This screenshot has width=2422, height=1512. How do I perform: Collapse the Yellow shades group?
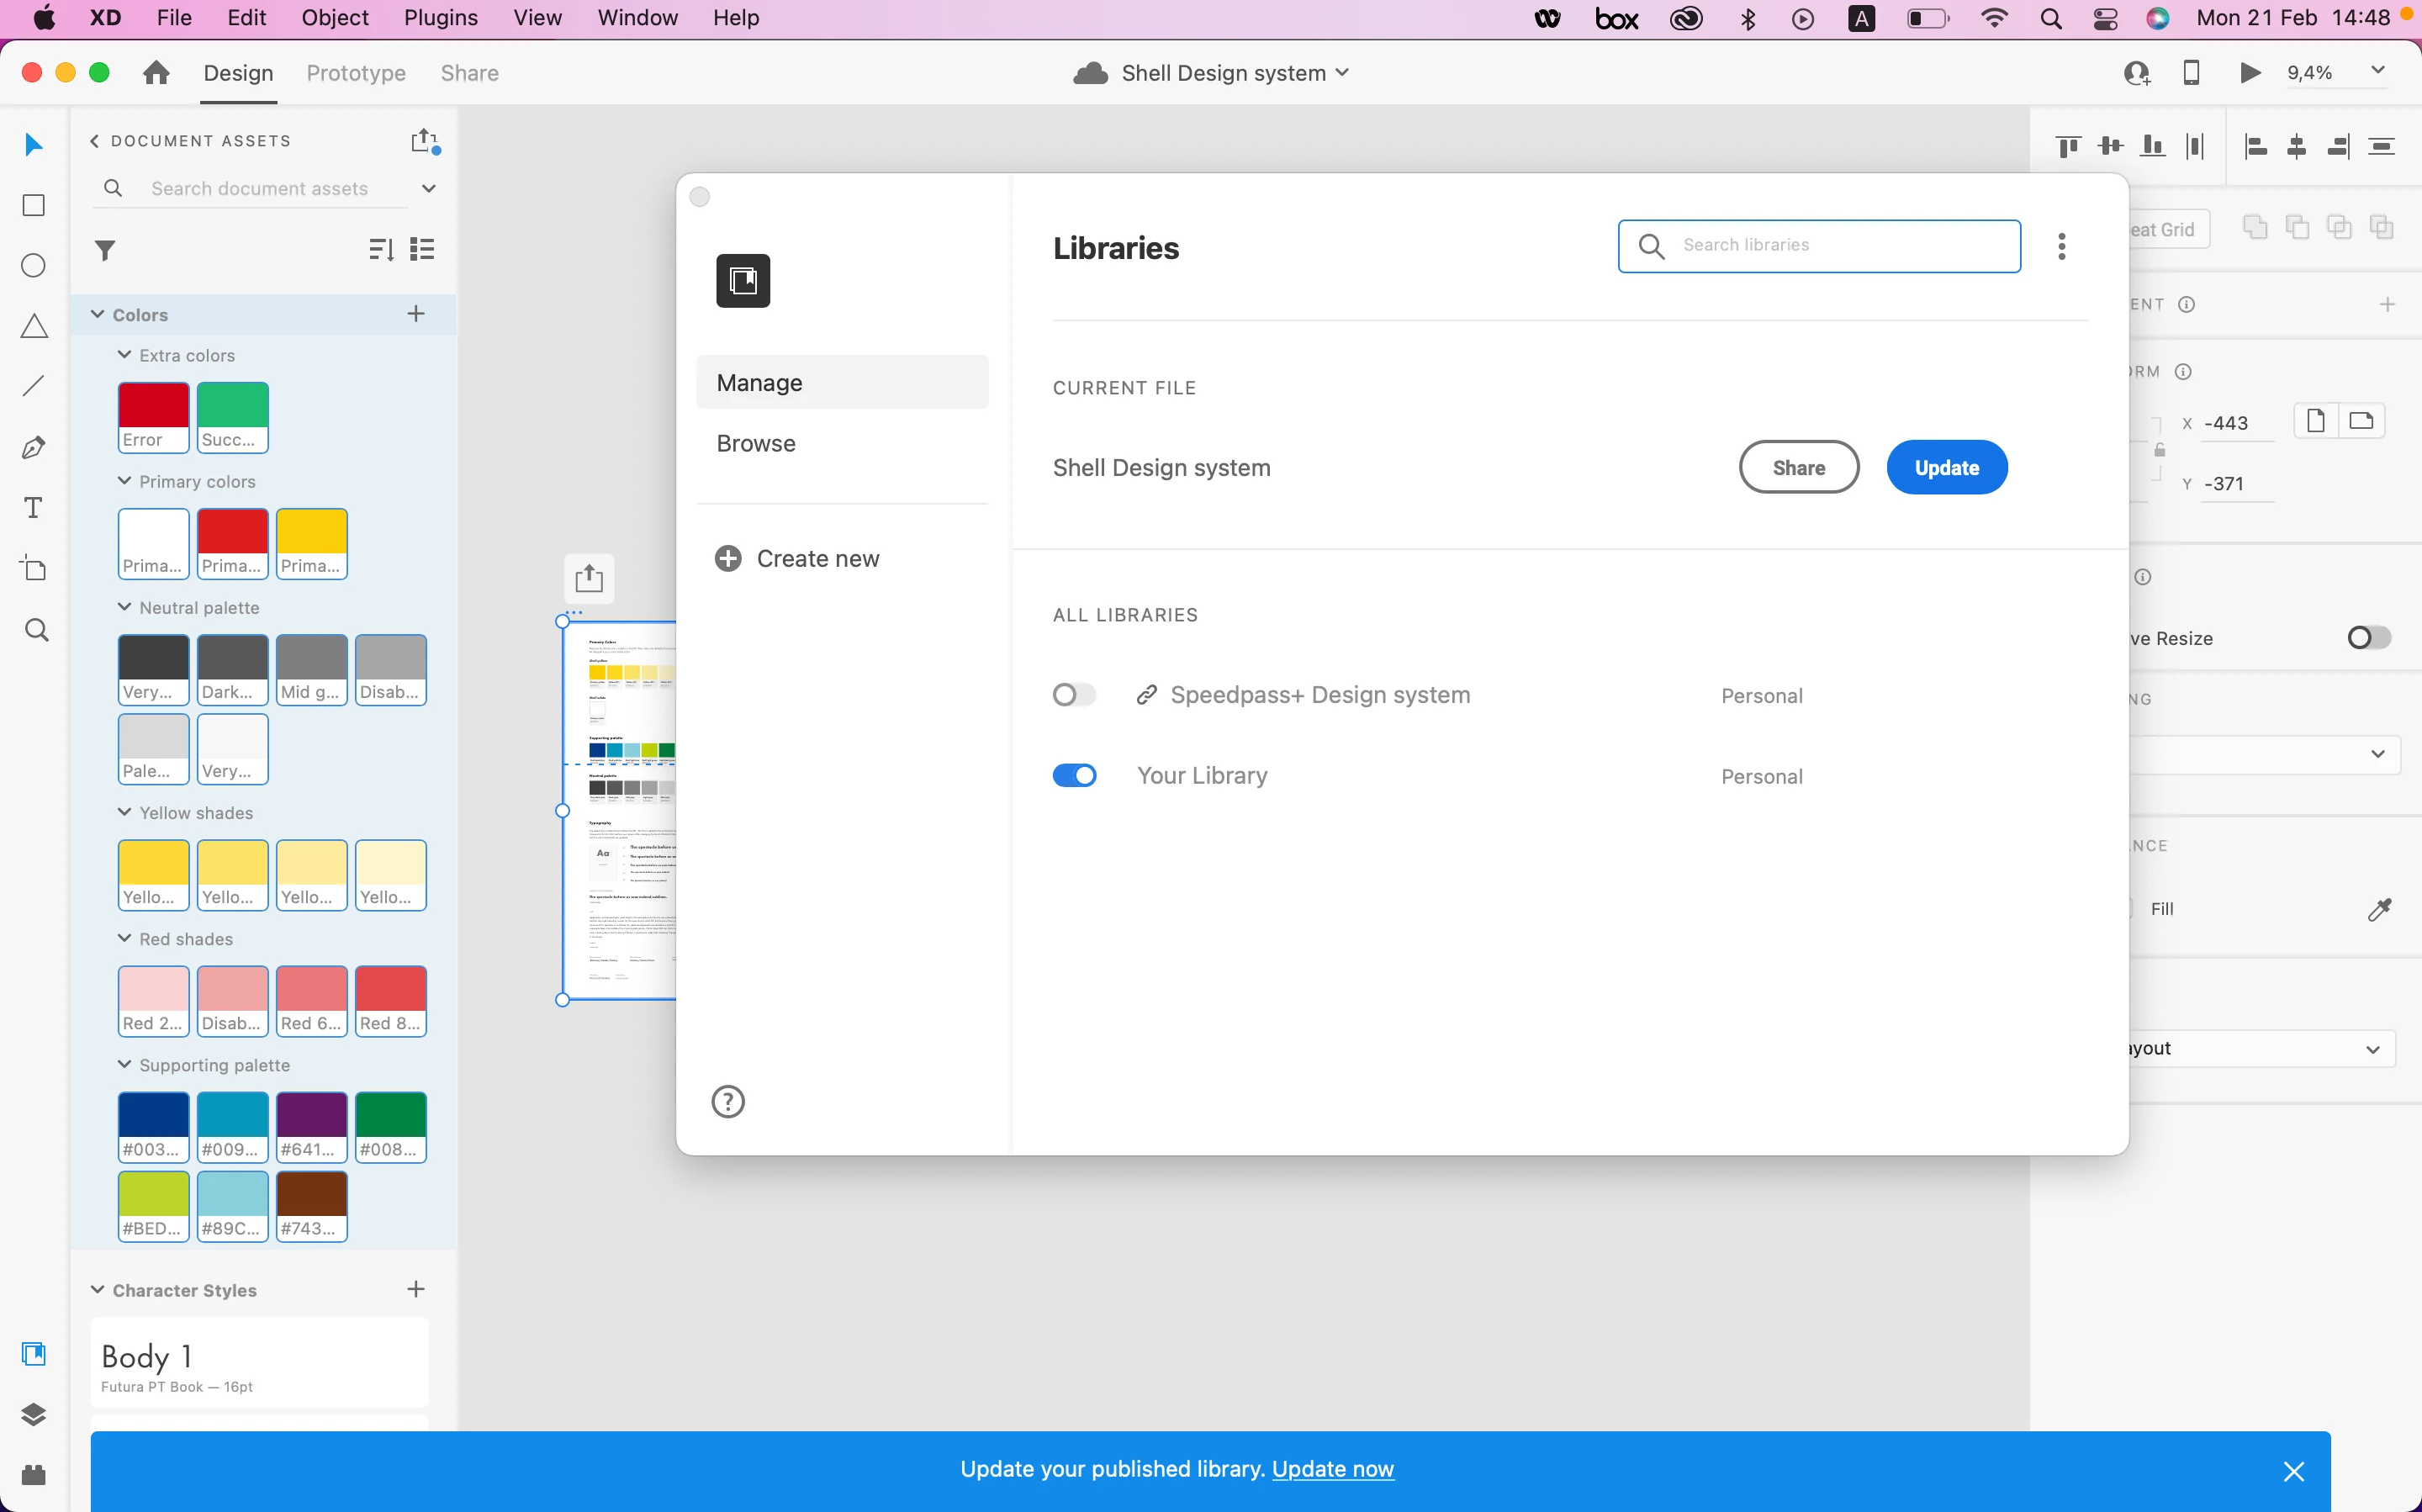click(x=125, y=812)
